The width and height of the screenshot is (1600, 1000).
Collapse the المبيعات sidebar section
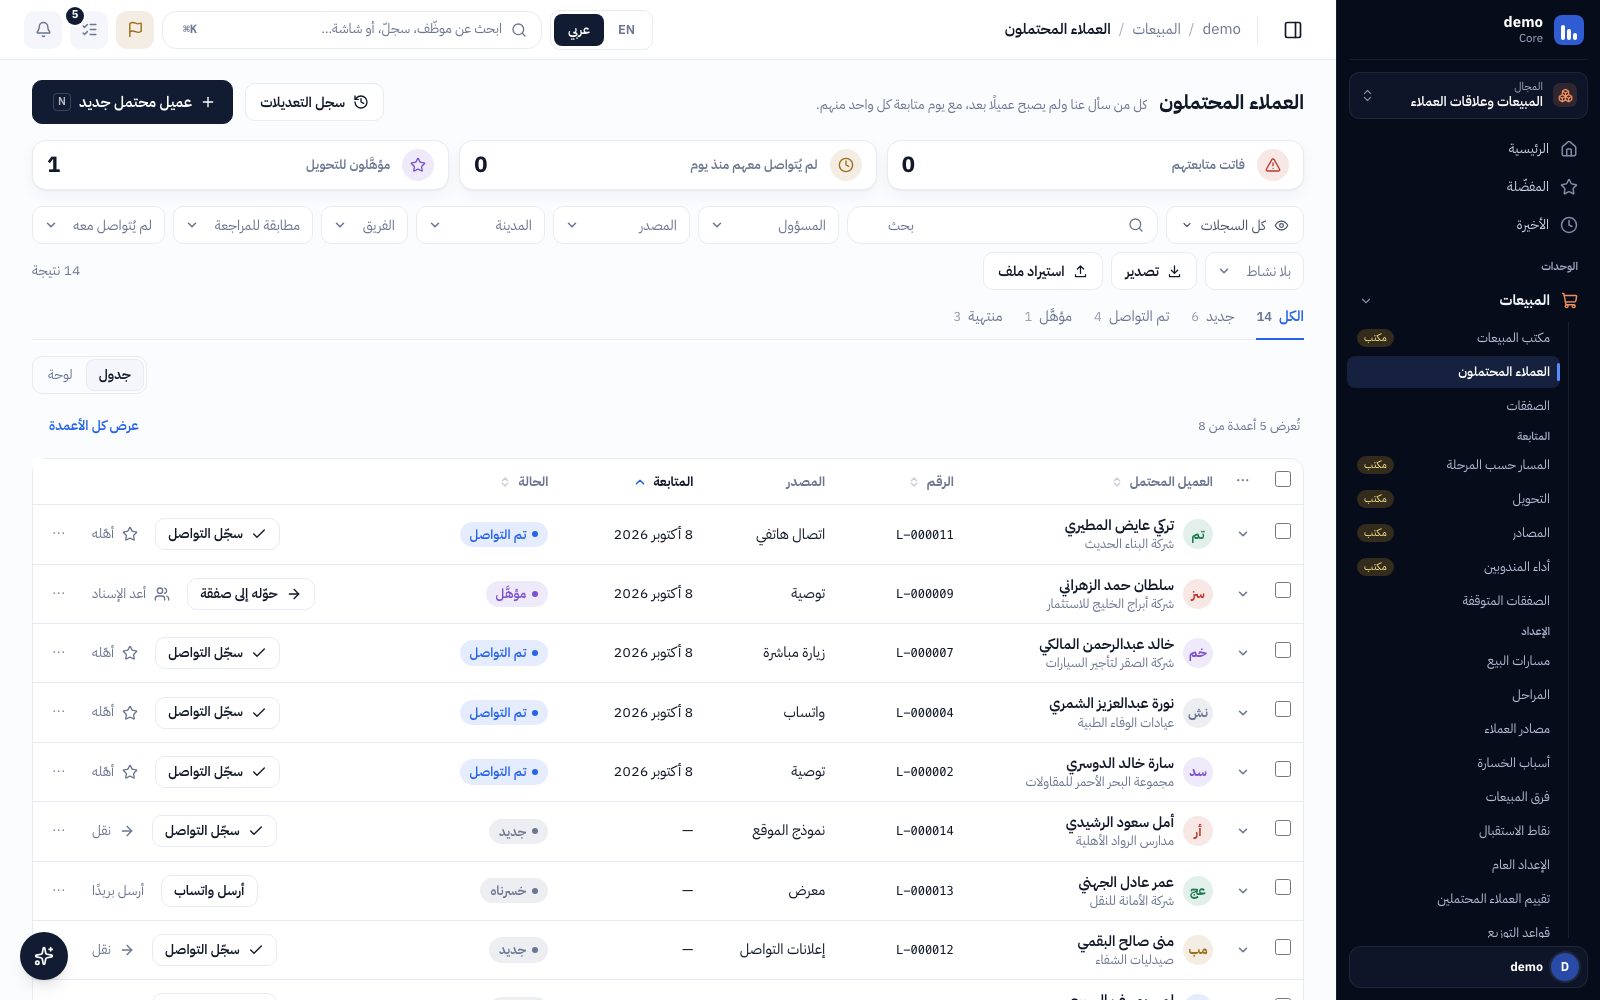pyautogui.click(x=1366, y=301)
